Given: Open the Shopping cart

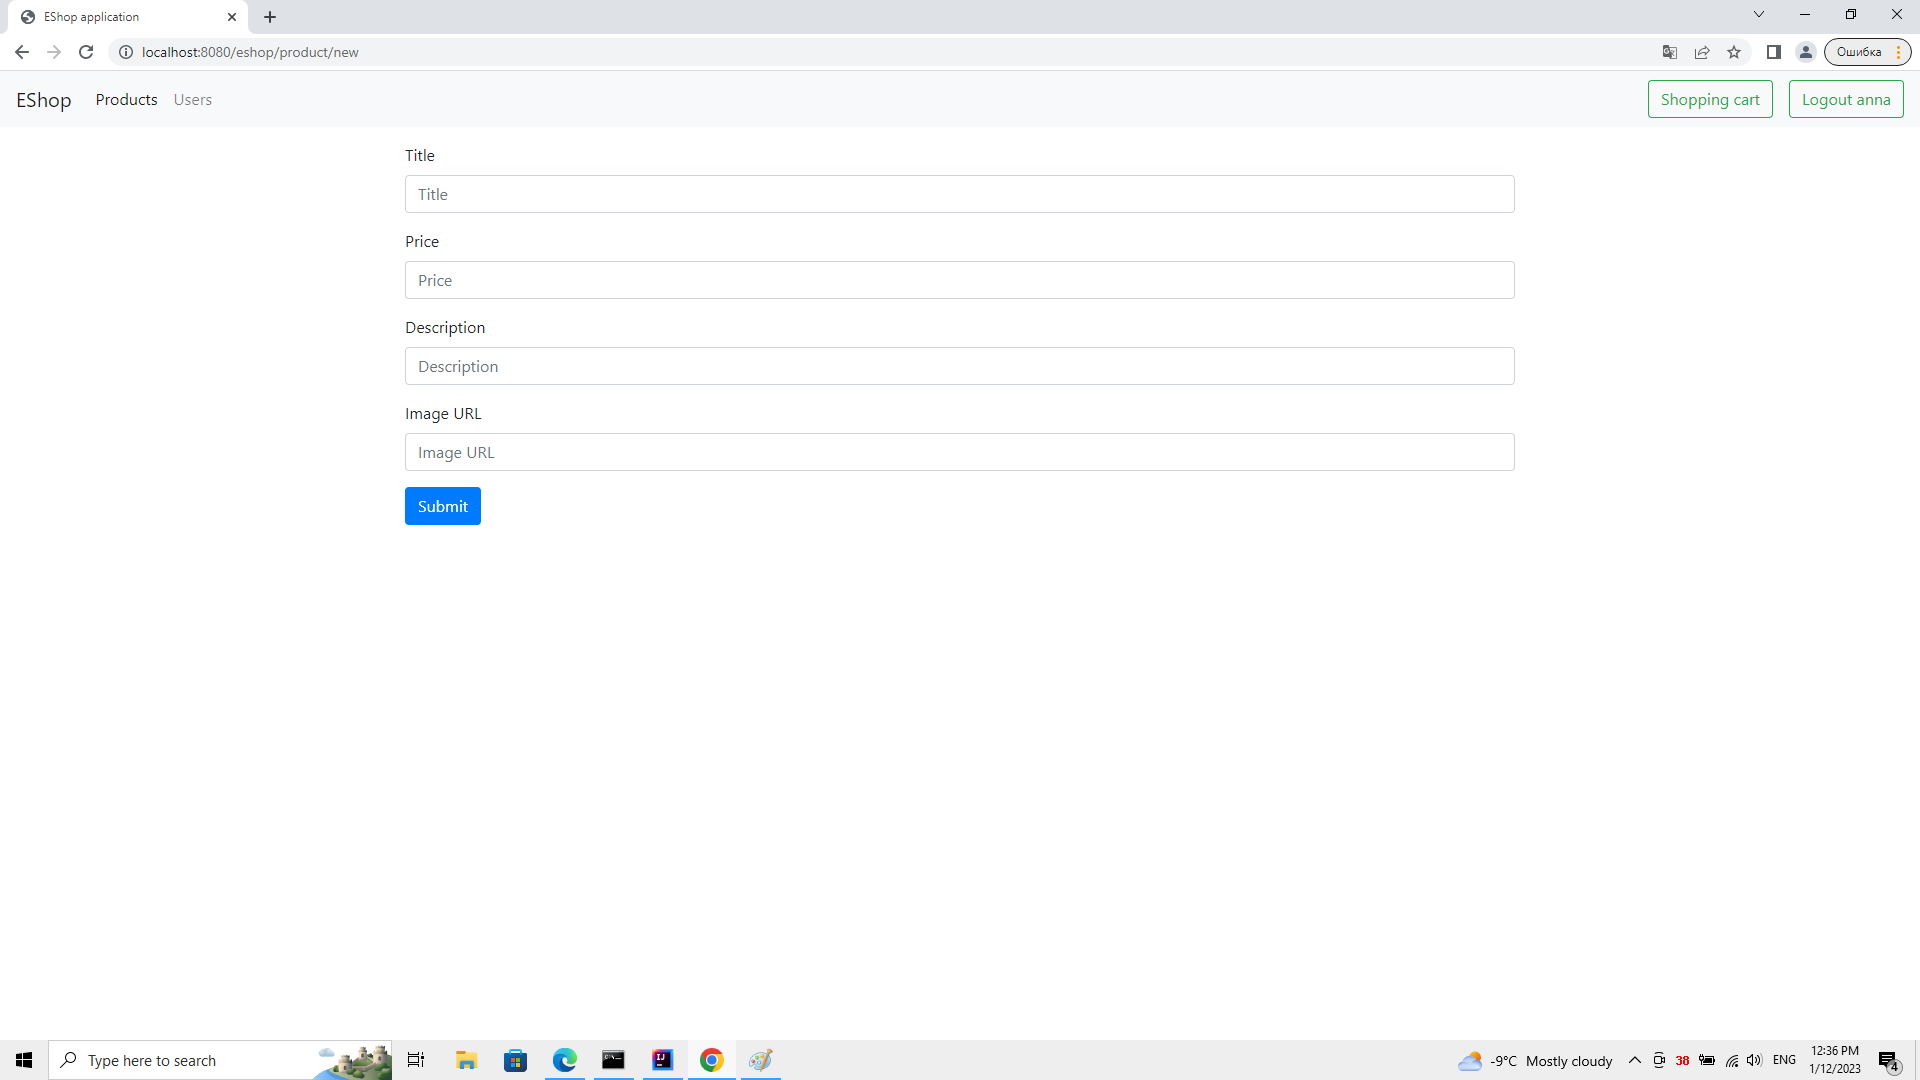Looking at the screenshot, I should coord(1710,99).
